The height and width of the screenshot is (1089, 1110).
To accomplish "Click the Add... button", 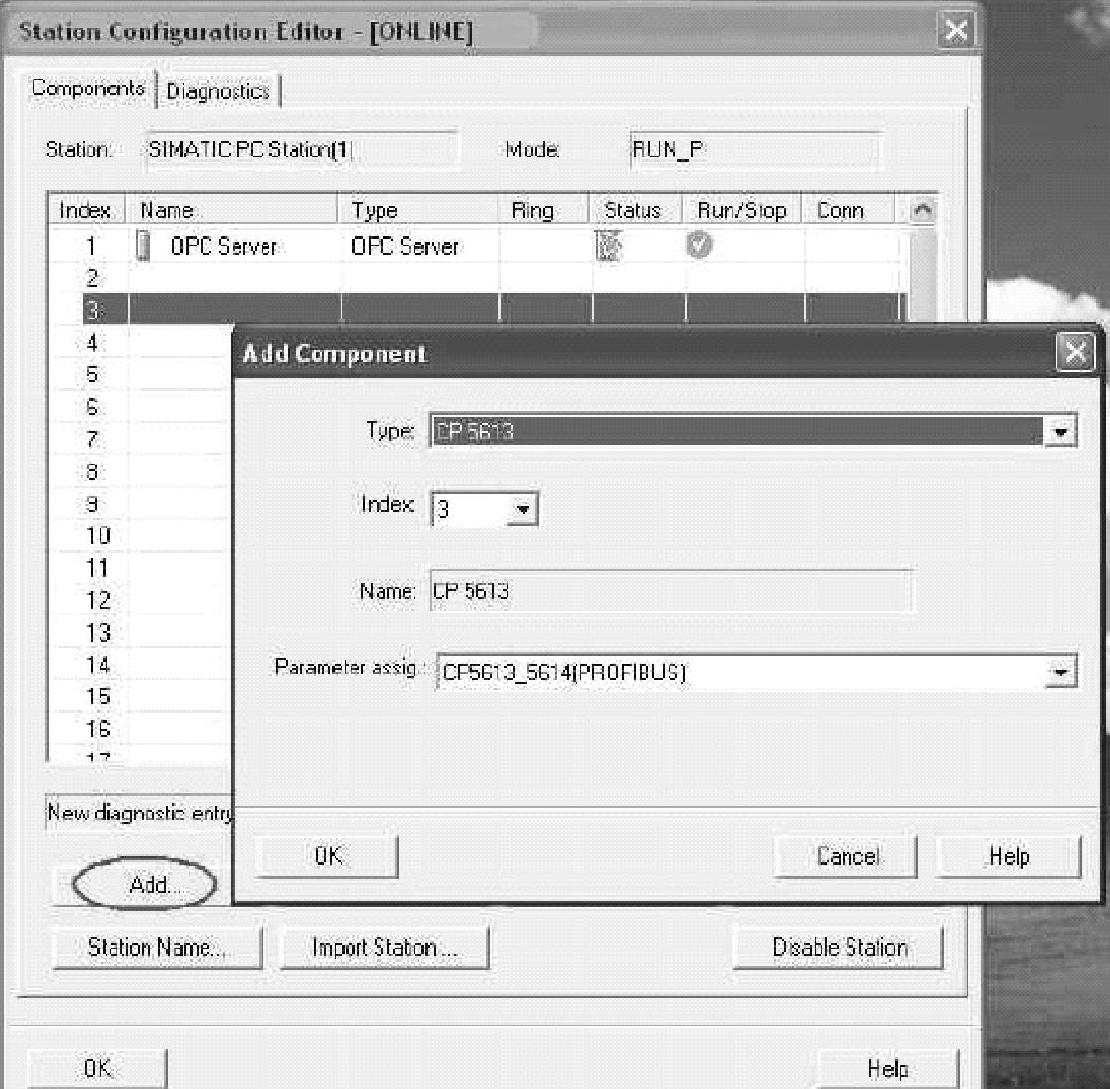I will 145,884.
